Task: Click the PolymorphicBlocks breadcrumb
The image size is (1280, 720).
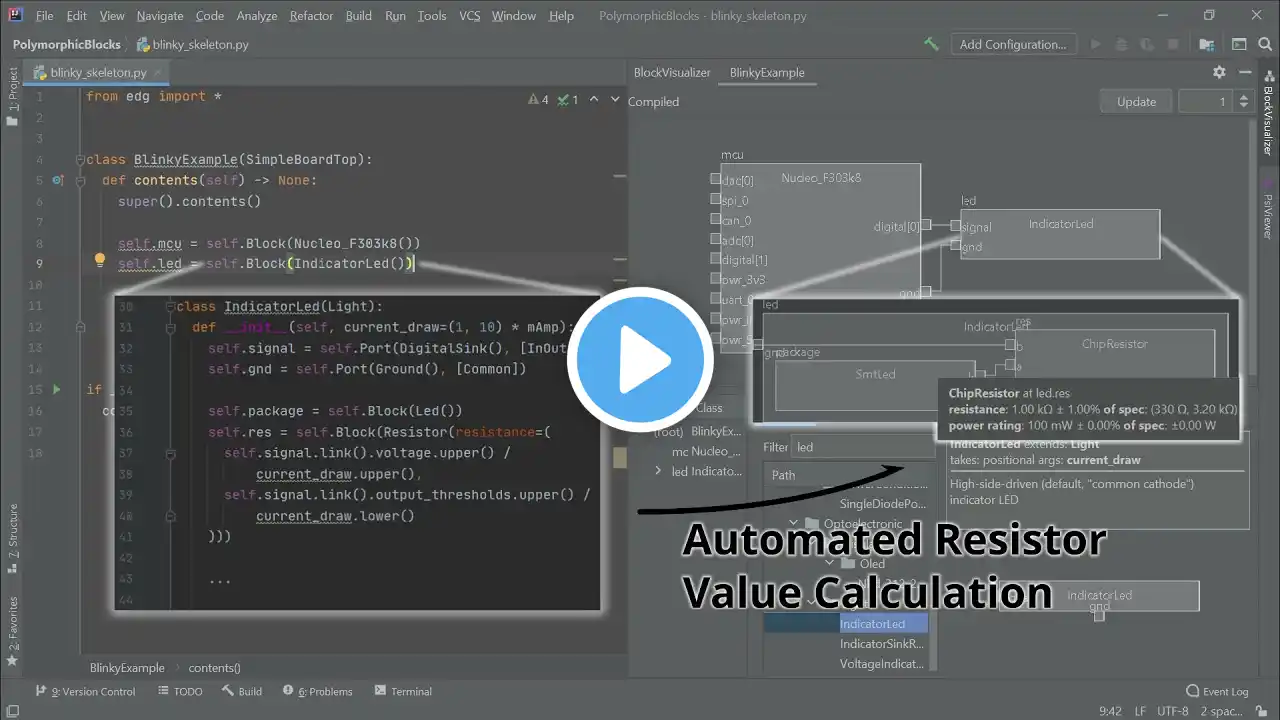Action: 67,44
